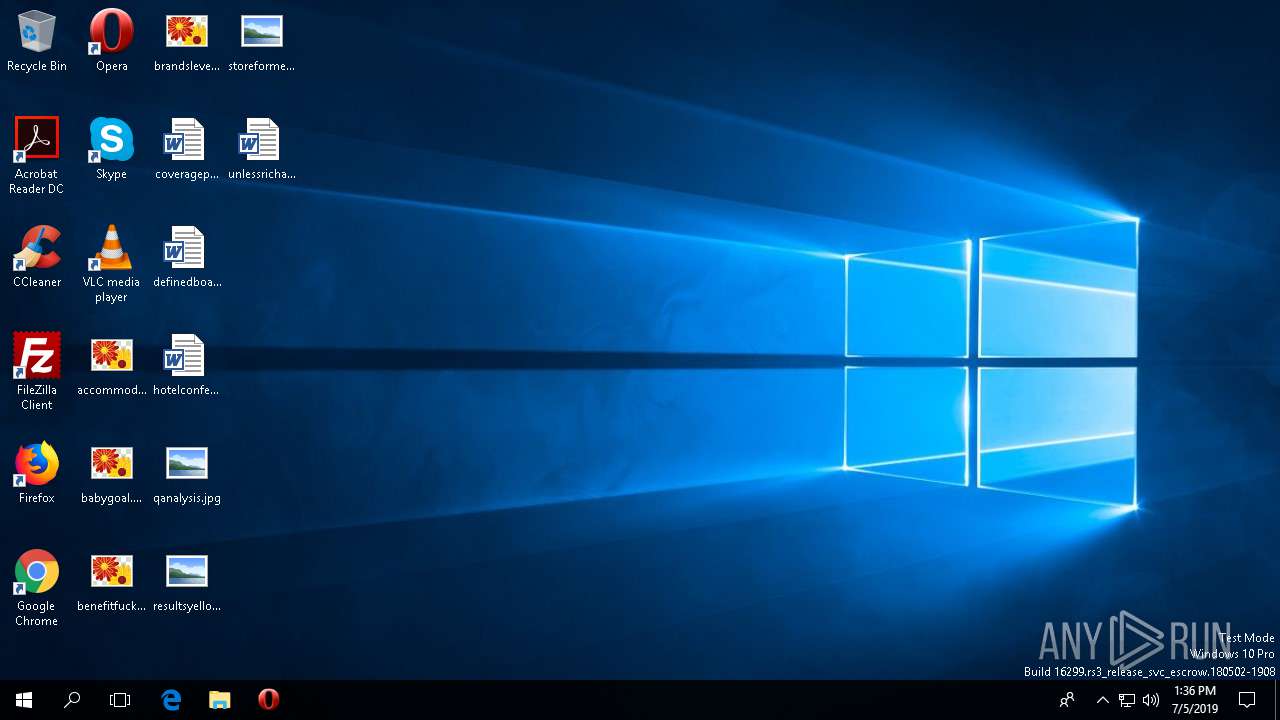Open File Explorer from the taskbar

click(220, 700)
